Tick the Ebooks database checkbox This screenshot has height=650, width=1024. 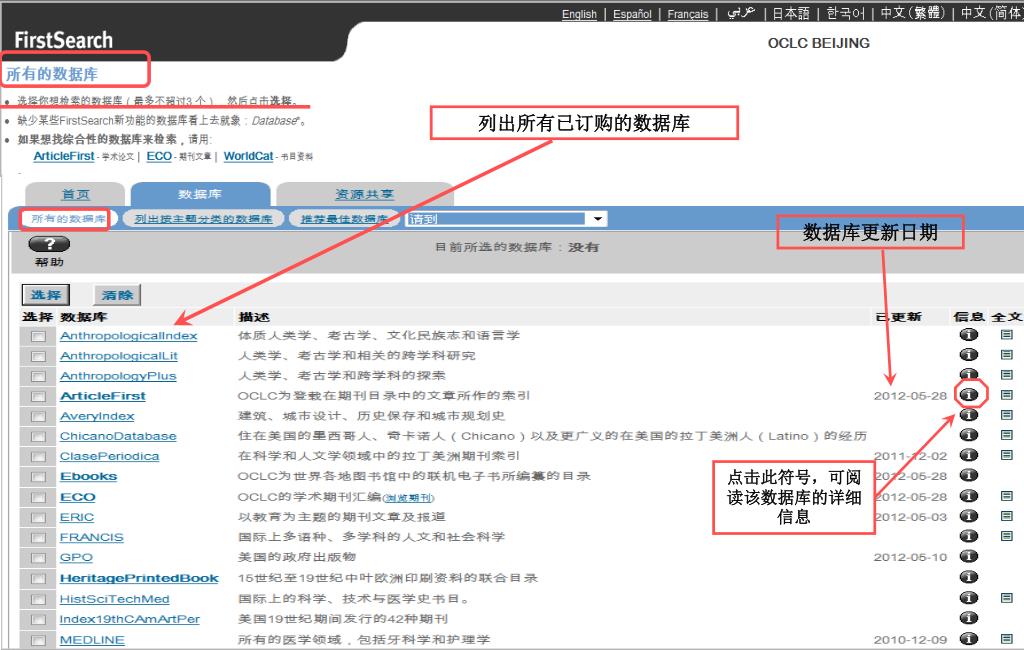click(x=39, y=478)
